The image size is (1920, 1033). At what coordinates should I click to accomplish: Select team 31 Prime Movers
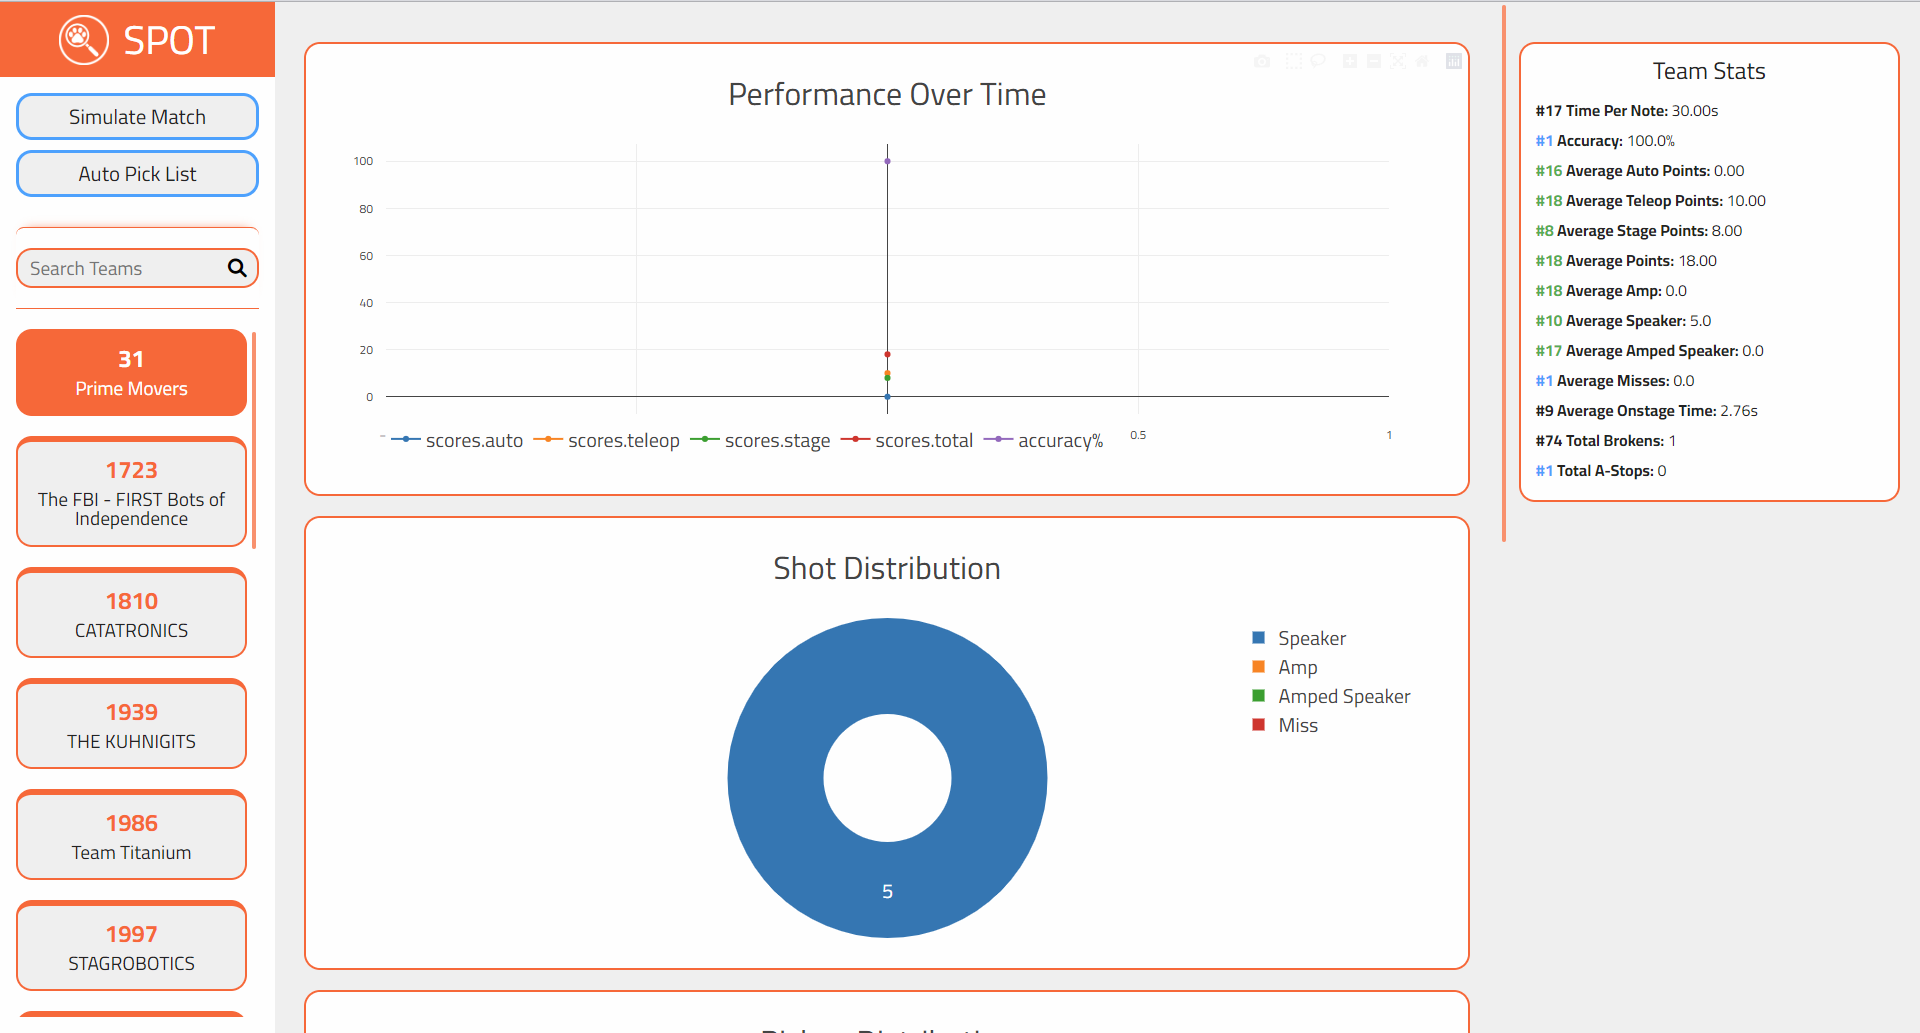(x=131, y=372)
